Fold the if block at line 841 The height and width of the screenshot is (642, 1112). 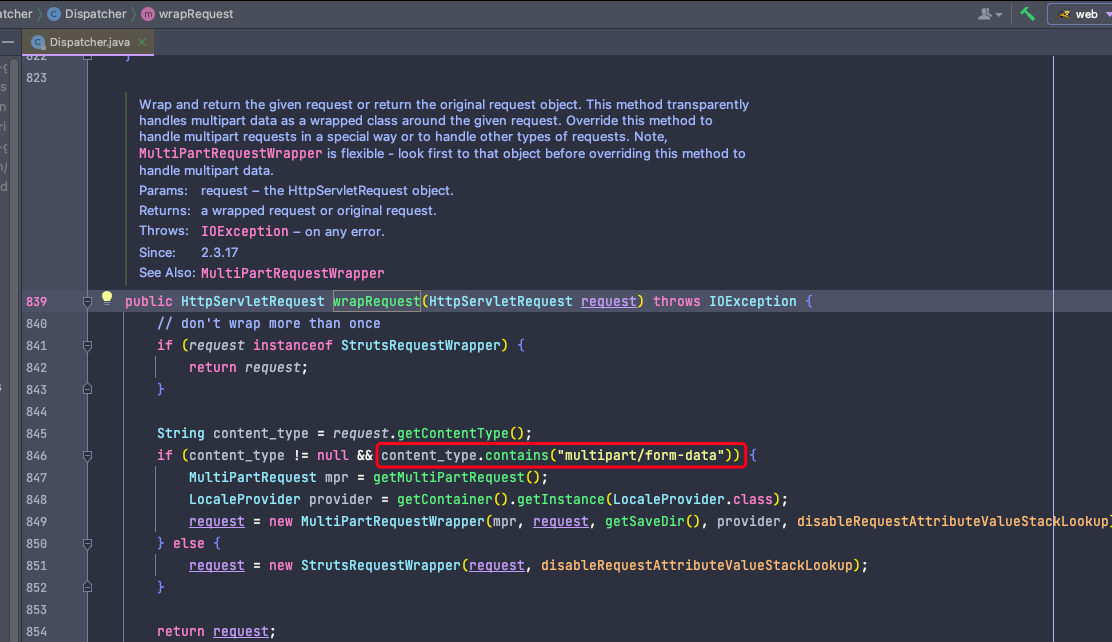[88, 345]
